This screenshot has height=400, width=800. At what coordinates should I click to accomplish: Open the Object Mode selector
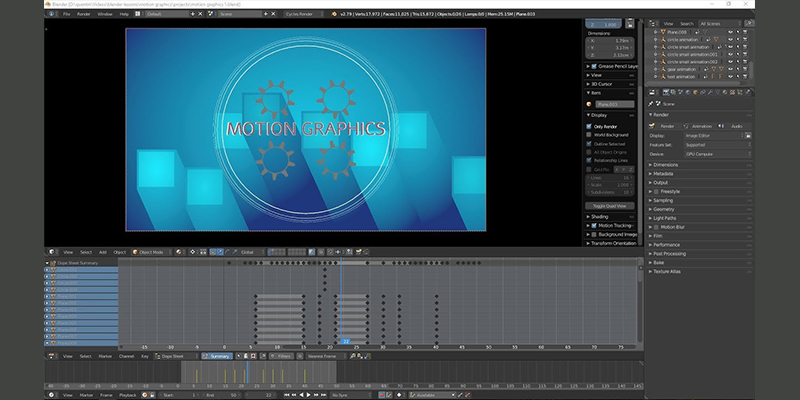151,252
